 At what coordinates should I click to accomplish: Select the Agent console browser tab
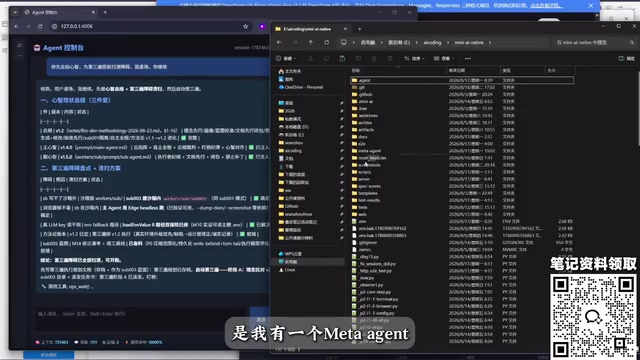[x=60, y=12]
